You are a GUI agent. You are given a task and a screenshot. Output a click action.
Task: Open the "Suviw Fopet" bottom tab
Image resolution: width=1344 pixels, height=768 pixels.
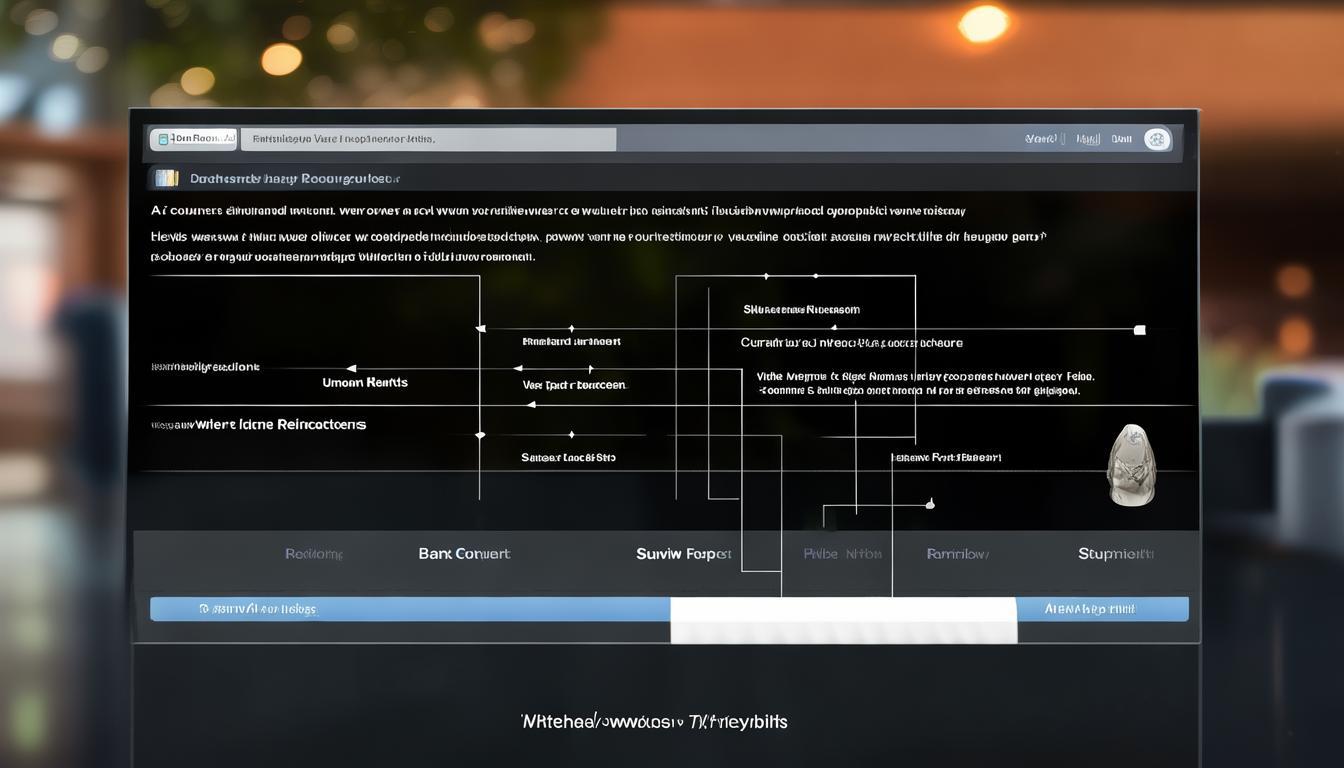(684, 553)
